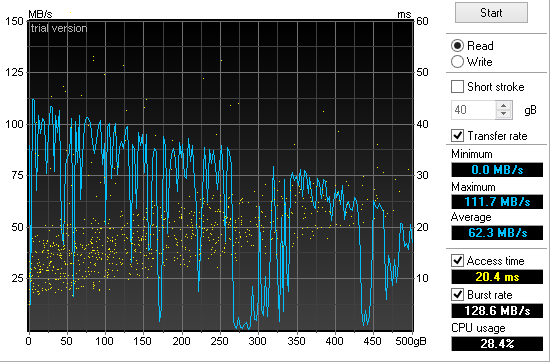Click the 250 label on the x-axis
Image resolution: width=550 pixels, height=362 pixels.
220,341
